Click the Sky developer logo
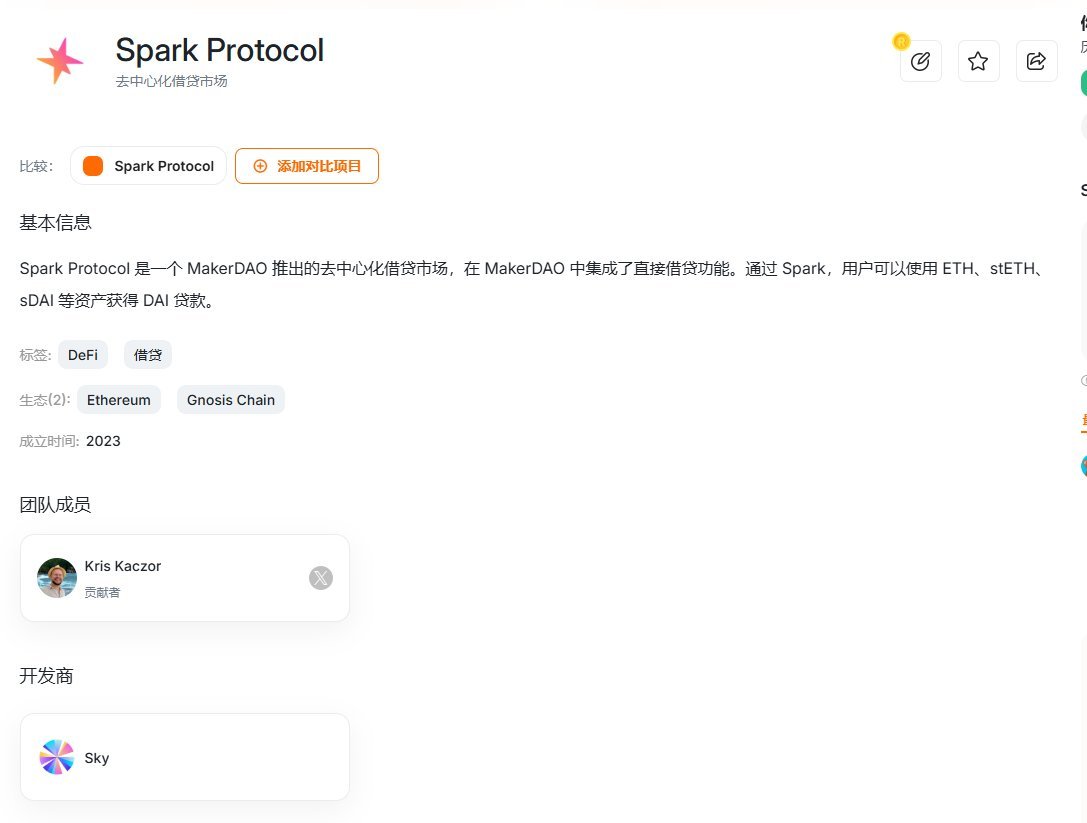The height and width of the screenshot is (823, 1087). (x=57, y=757)
